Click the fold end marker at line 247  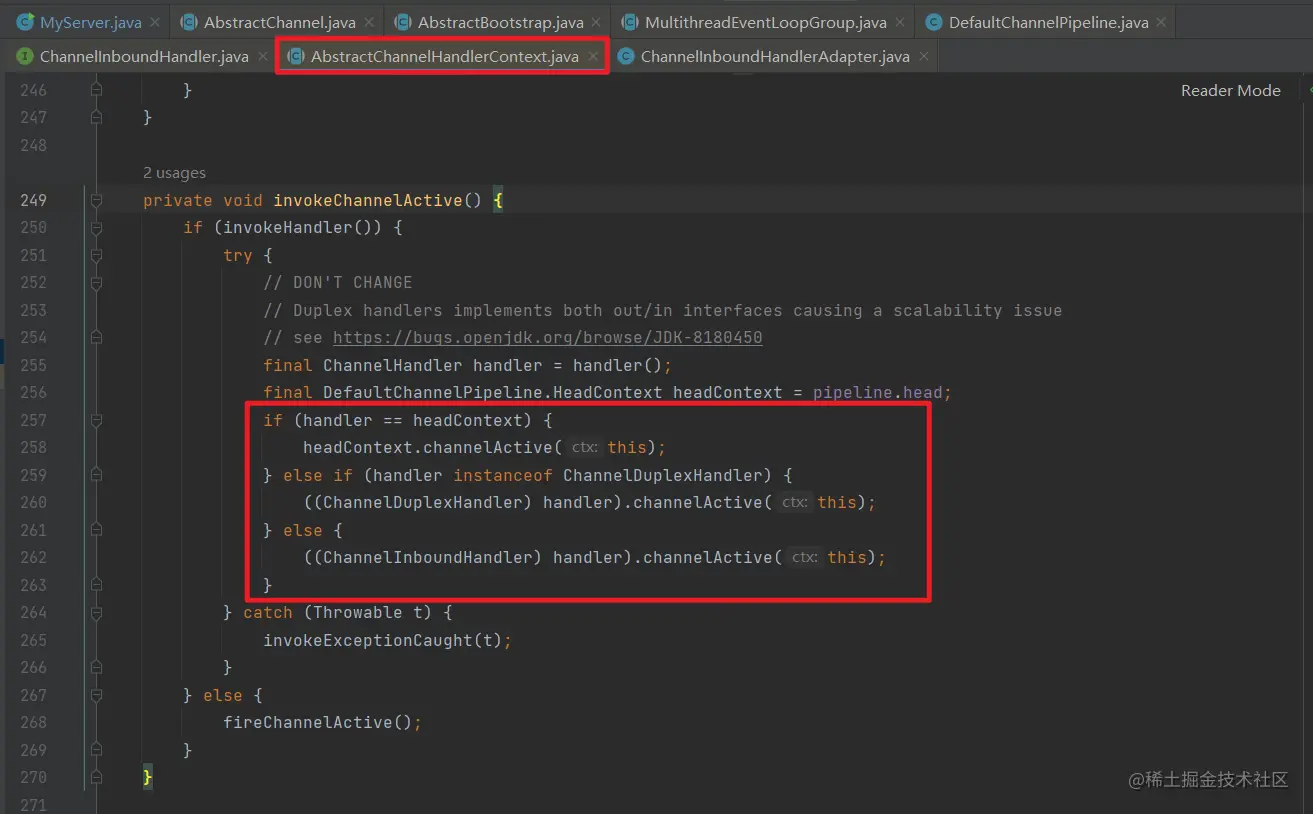[x=97, y=117]
